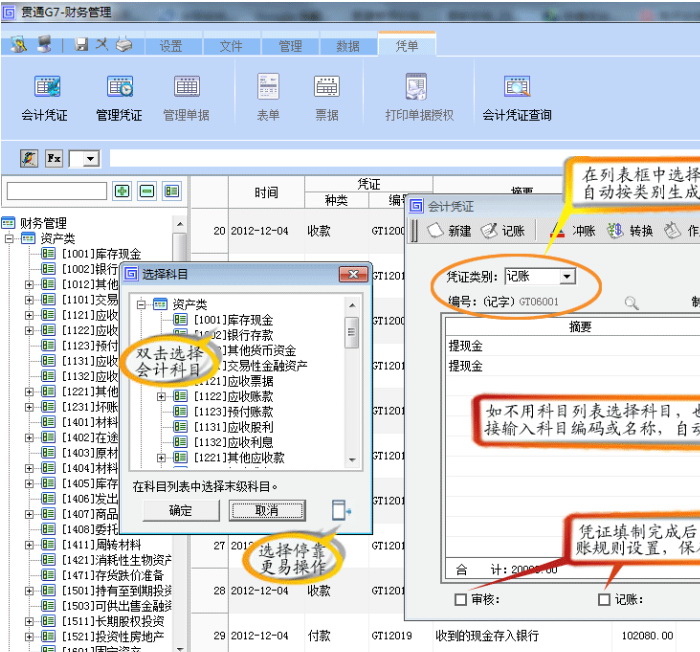Click the bird icon beside Fx

pos(29,158)
